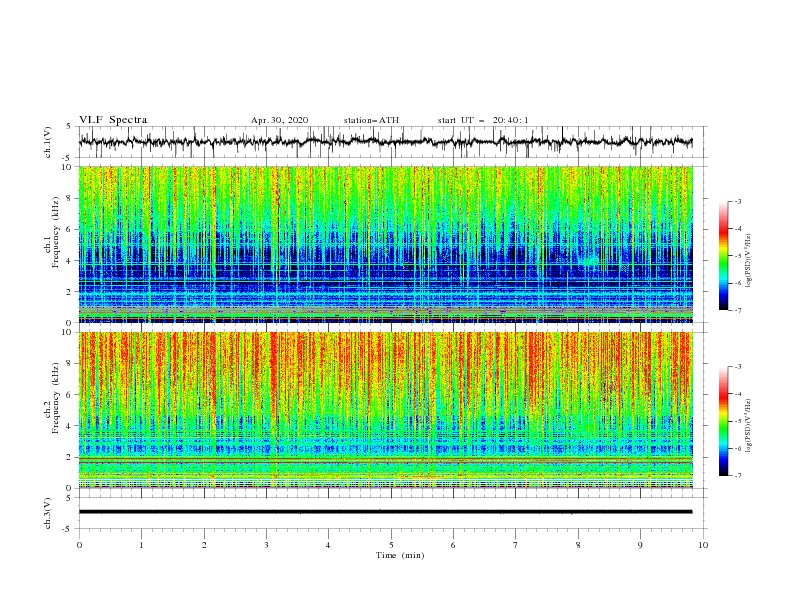This screenshot has height=612, width=792.
Task: Click the ch.1 spectrogram panel
Action: (386, 244)
